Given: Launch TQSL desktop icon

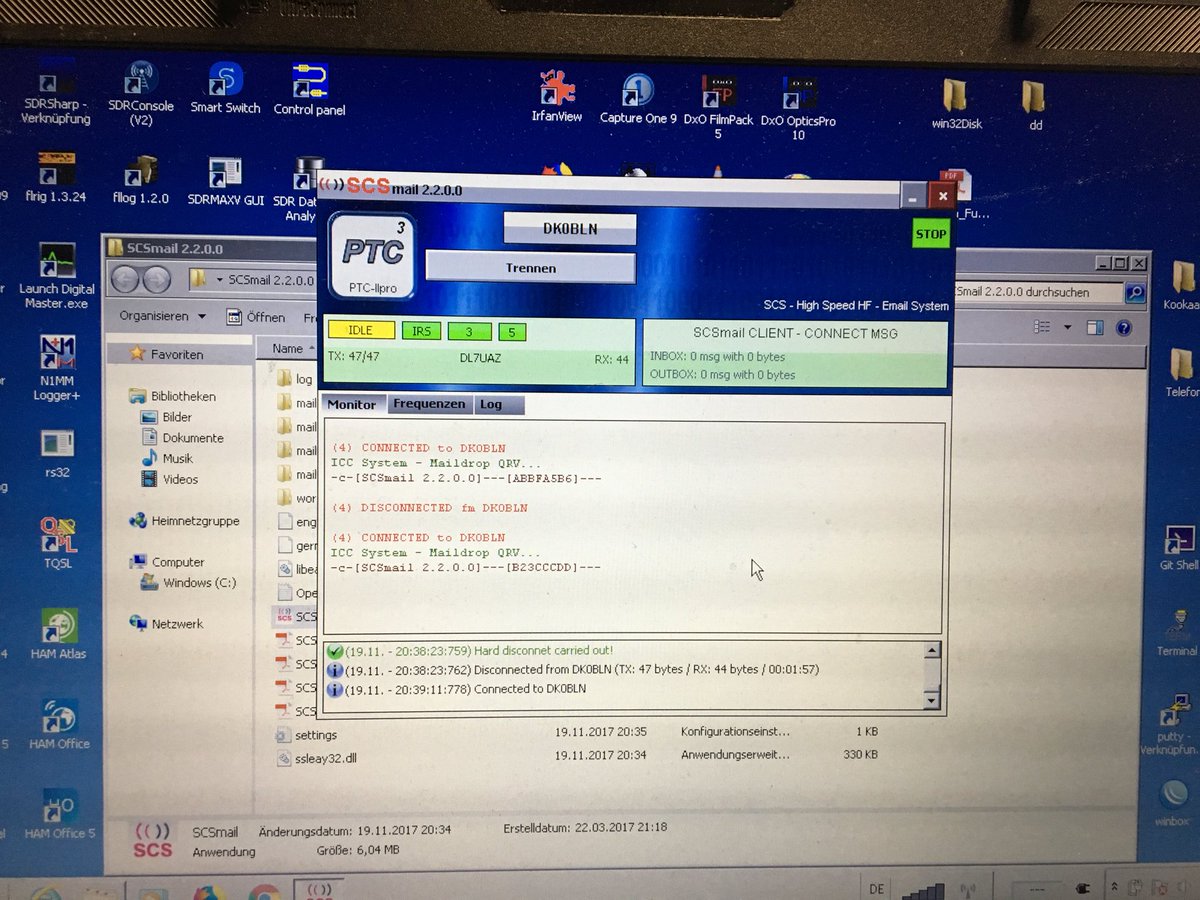Looking at the screenshot, I should pyautogui.click(x=57, y=544).
